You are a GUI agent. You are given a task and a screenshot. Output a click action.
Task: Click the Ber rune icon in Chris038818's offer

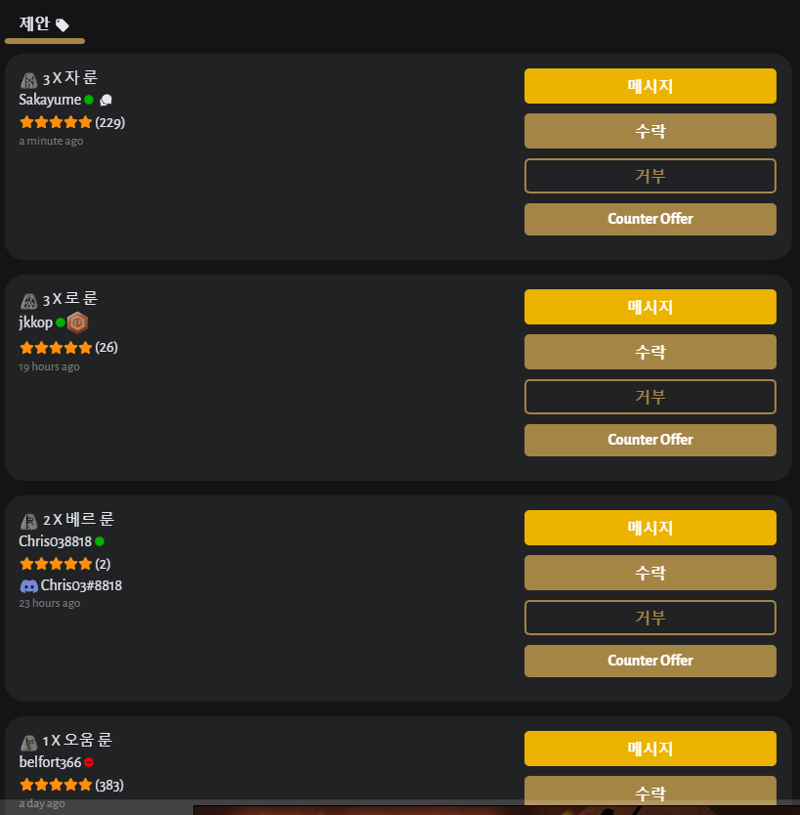[29, 521]
